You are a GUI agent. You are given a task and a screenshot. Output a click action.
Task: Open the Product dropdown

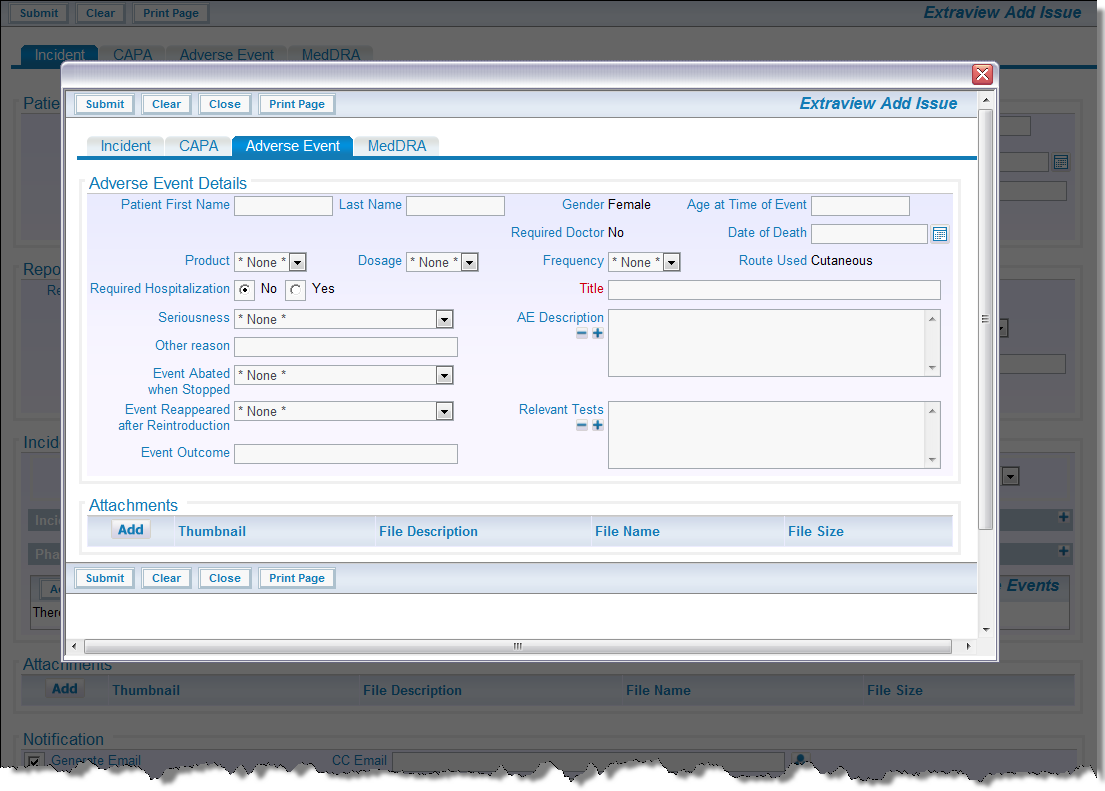pos(297,262)
